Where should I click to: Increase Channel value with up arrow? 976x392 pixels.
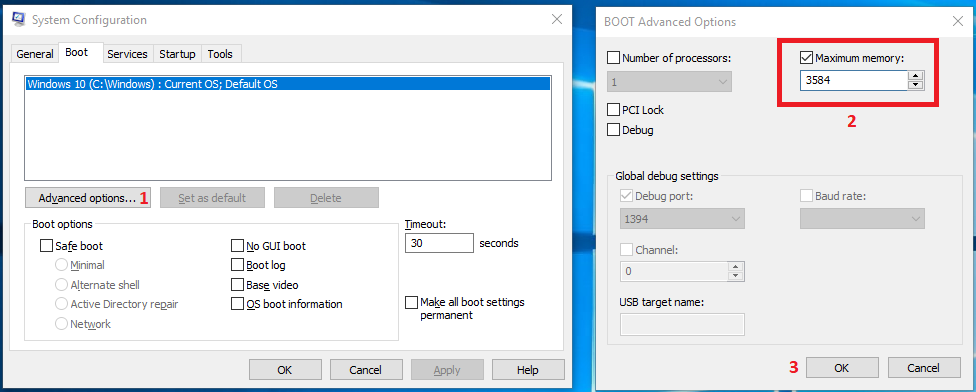click(x=736, y=266)
